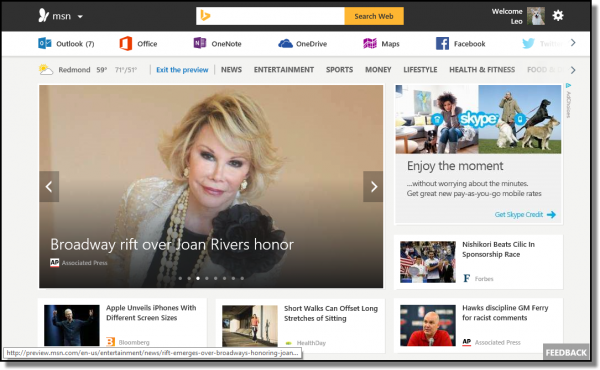This screenshot has width=600, height=370.
Task: Open settings with the gear icon
Action: (558, 15)
